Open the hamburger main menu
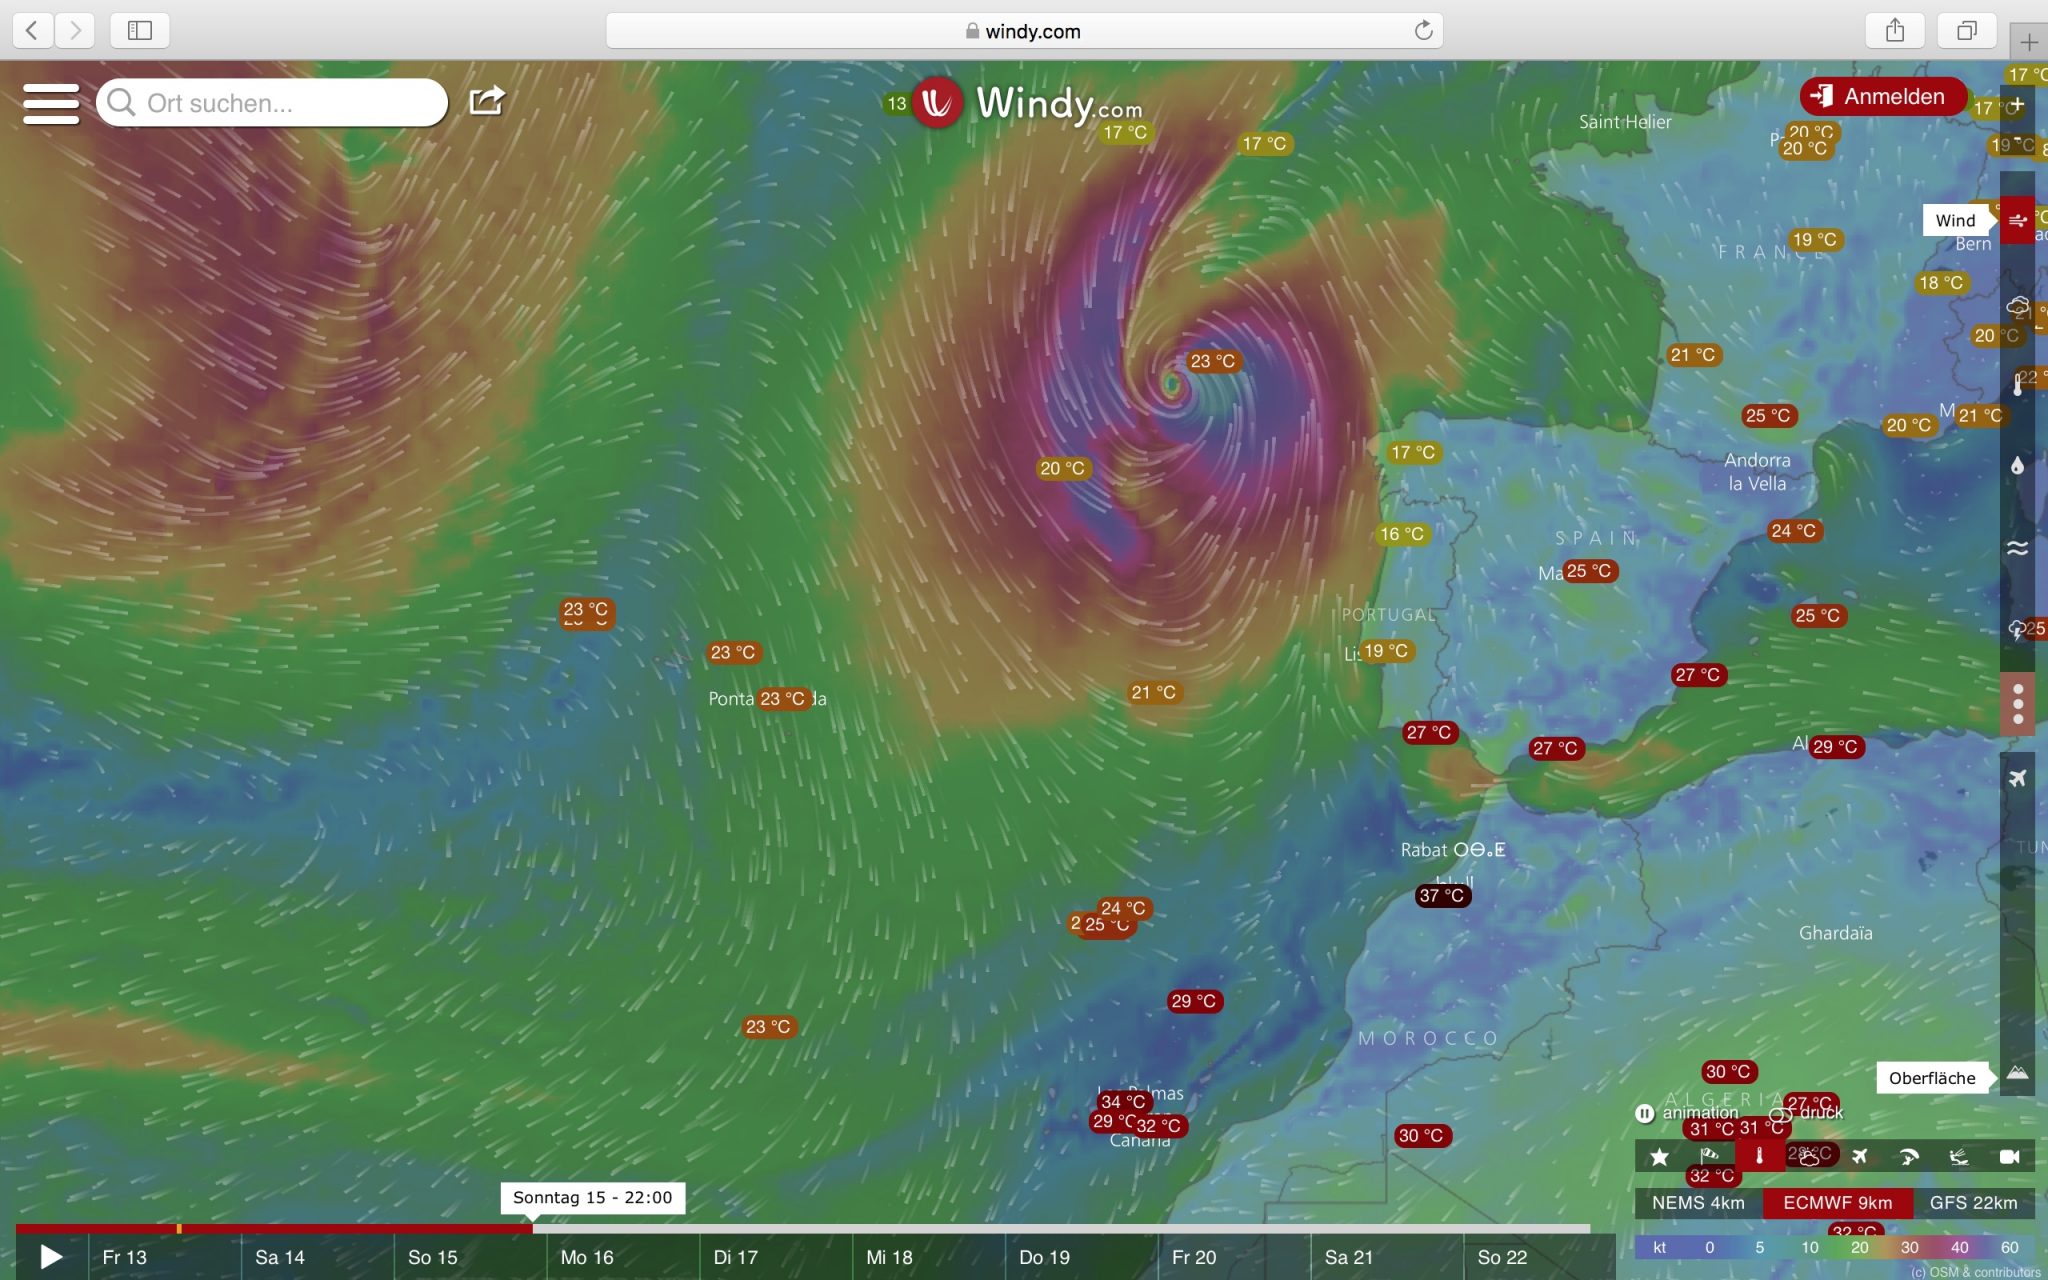Viewport: 2048px width, 1280px height. point(51,103)
